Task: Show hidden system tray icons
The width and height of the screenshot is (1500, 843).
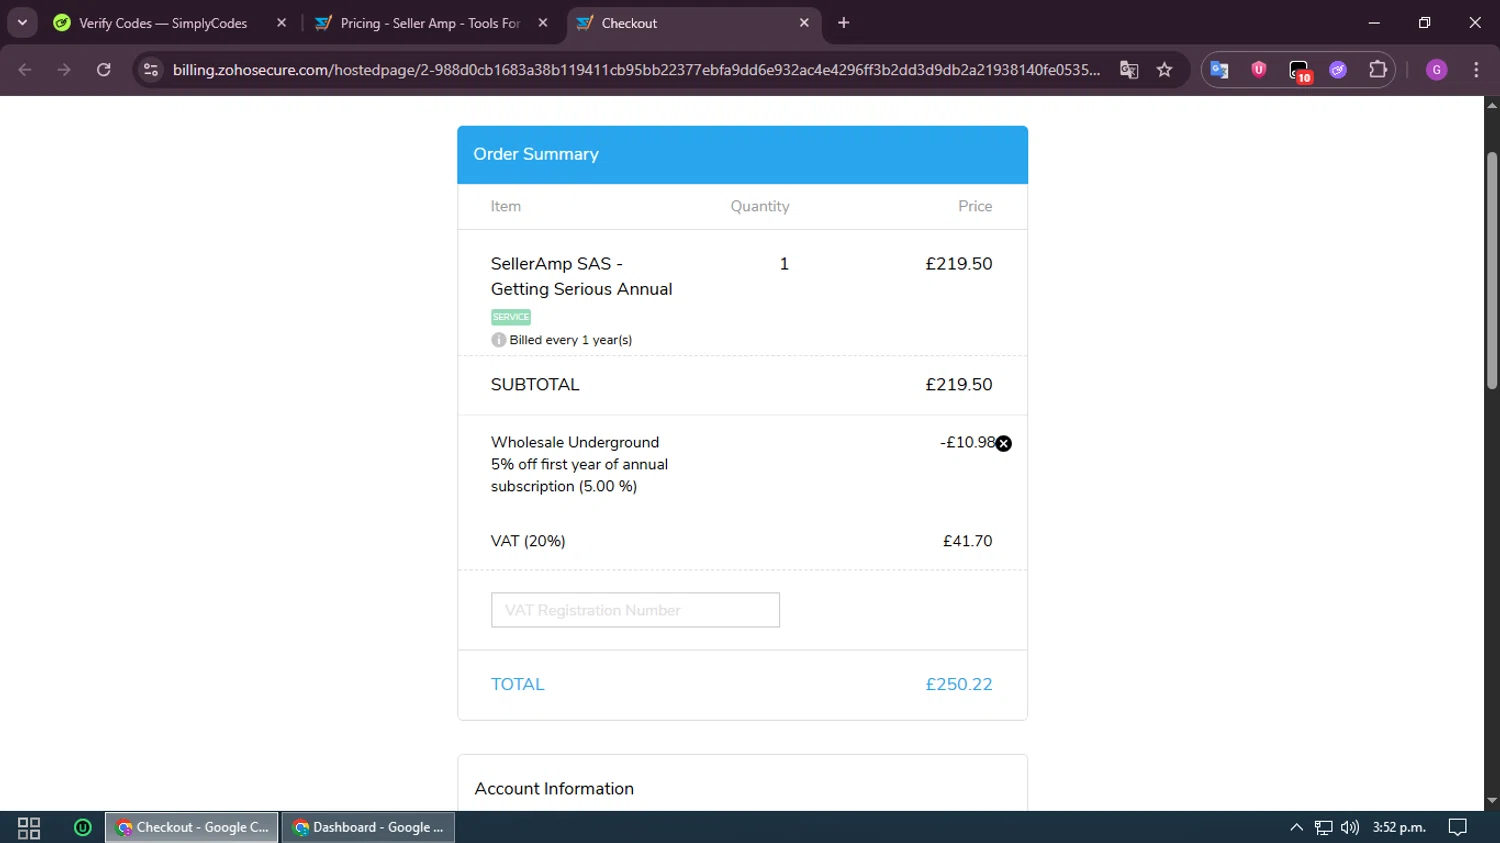Action: (x=1296, y=828)
